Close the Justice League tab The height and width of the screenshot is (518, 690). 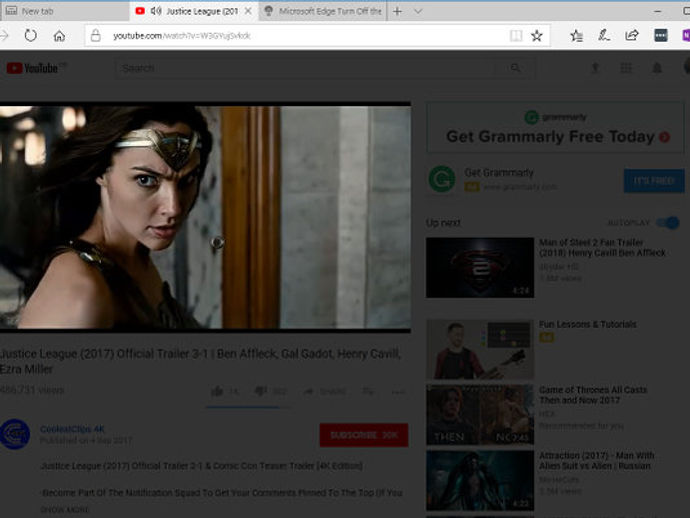click(x=248, y=11)
